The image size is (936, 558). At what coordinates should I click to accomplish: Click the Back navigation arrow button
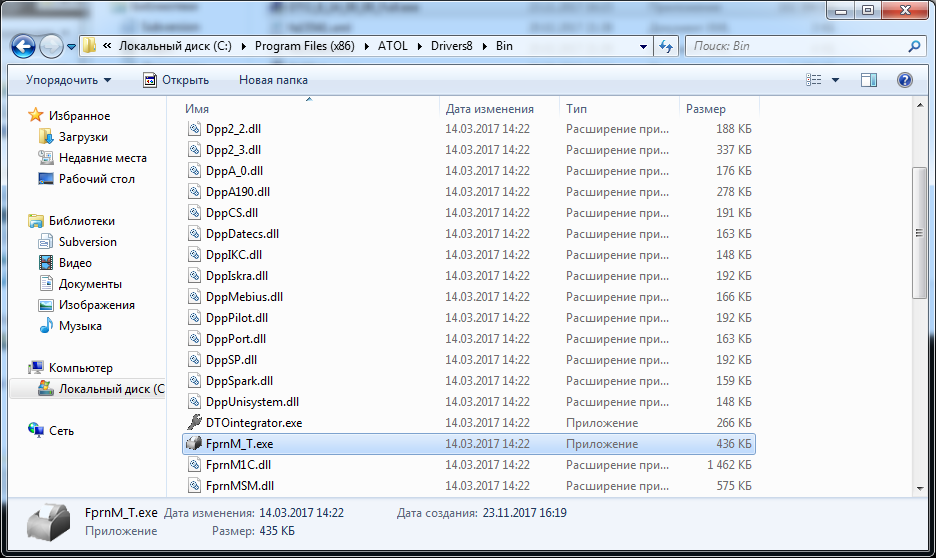click(x=23, y=46)
